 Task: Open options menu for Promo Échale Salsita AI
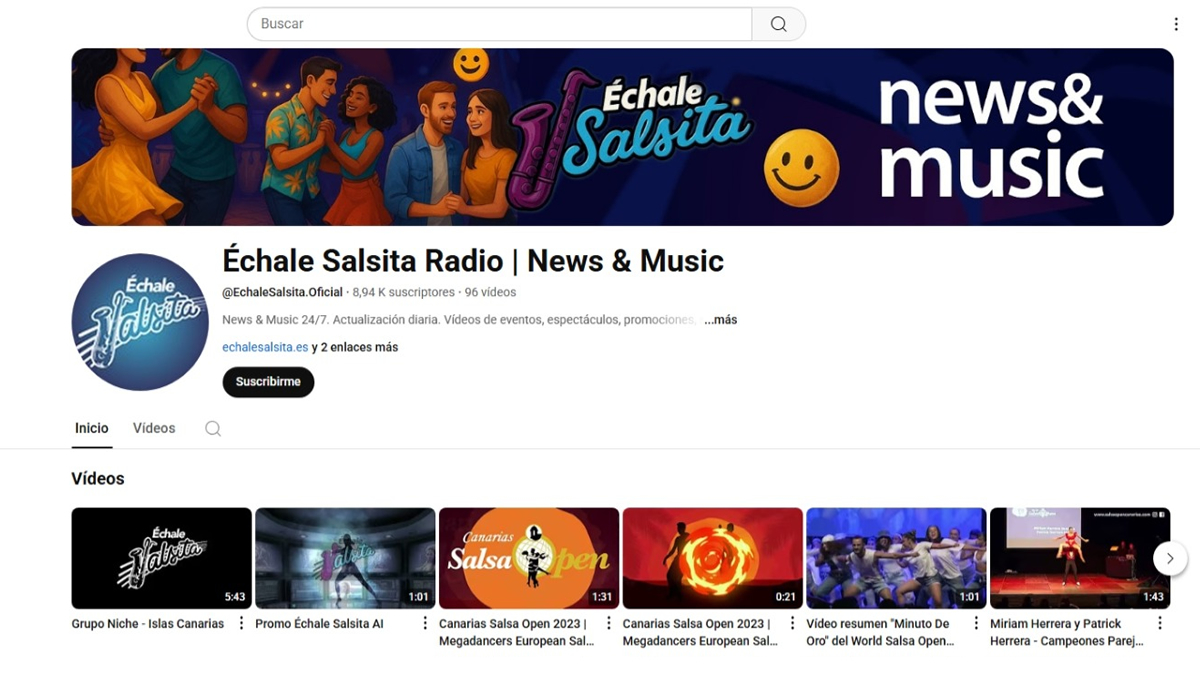425,623
